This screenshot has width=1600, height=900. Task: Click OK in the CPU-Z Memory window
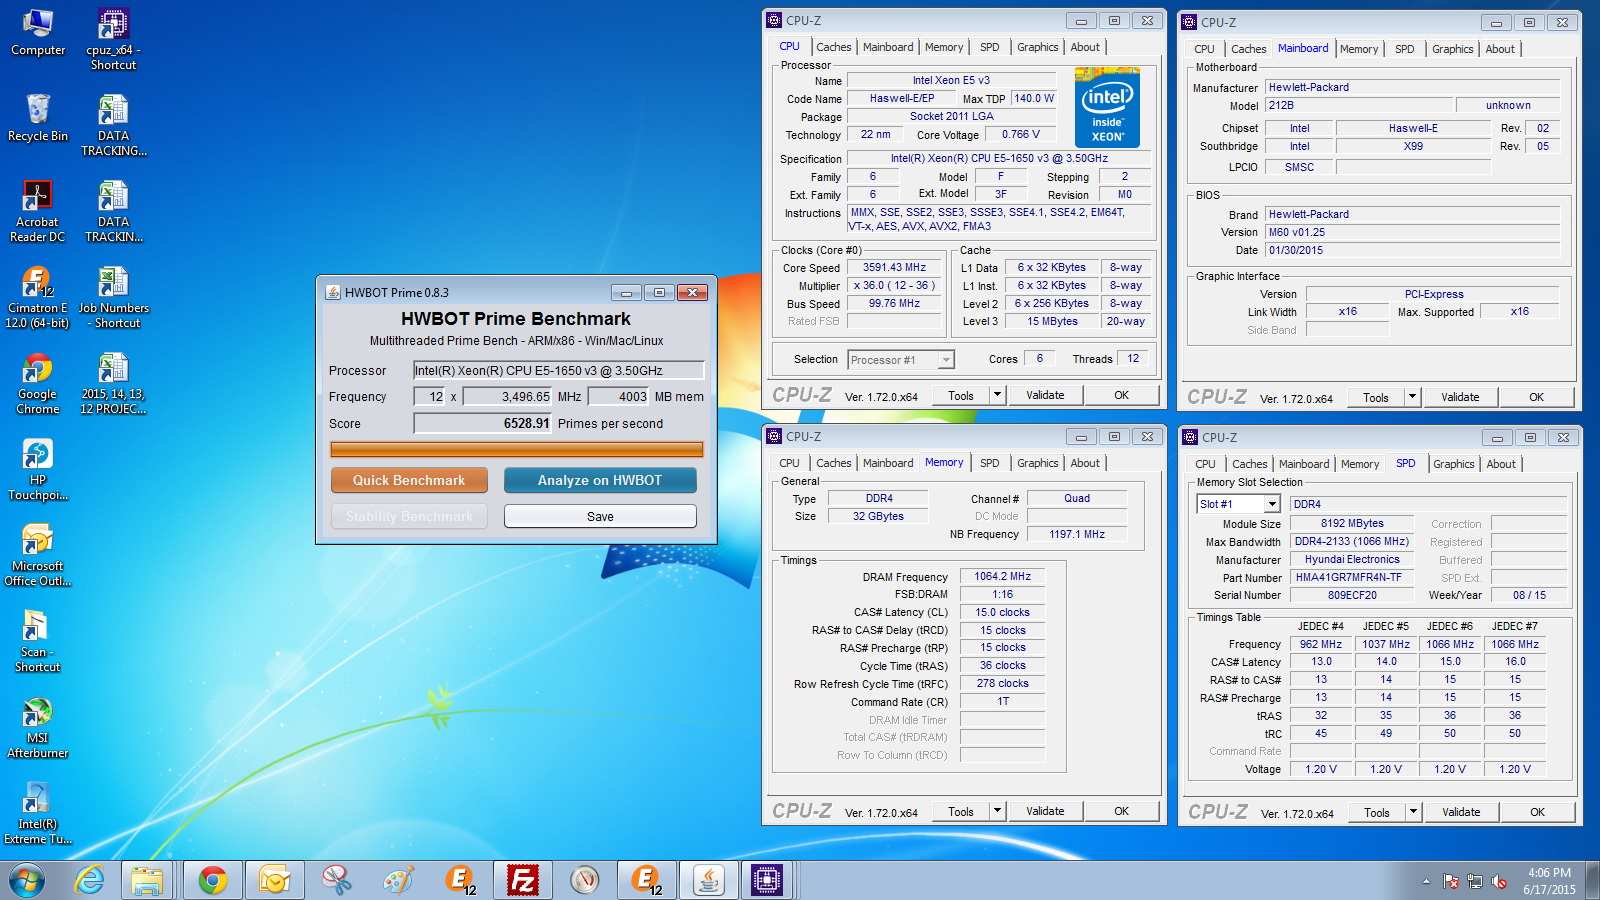(1122, 811)
